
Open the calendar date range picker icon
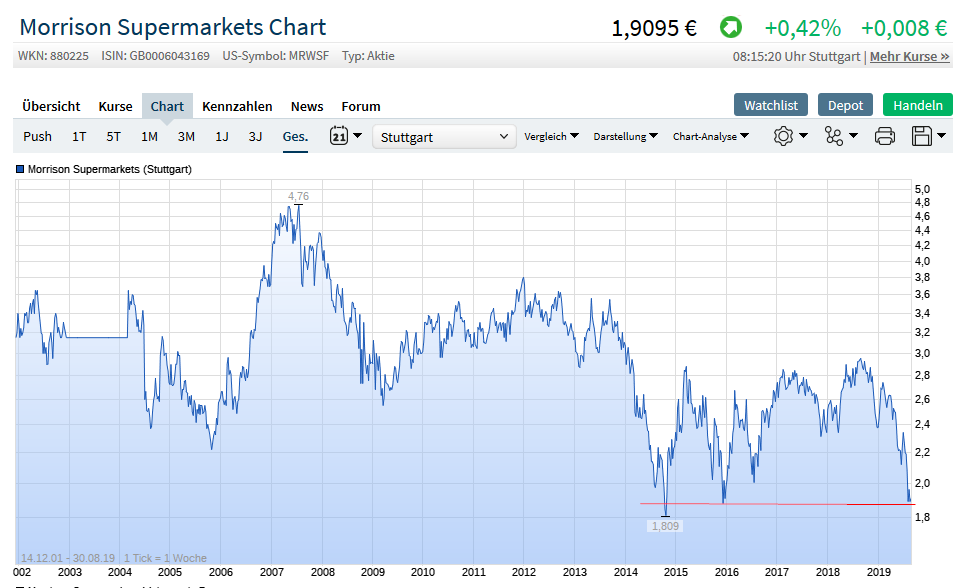[x=338, y=135]
